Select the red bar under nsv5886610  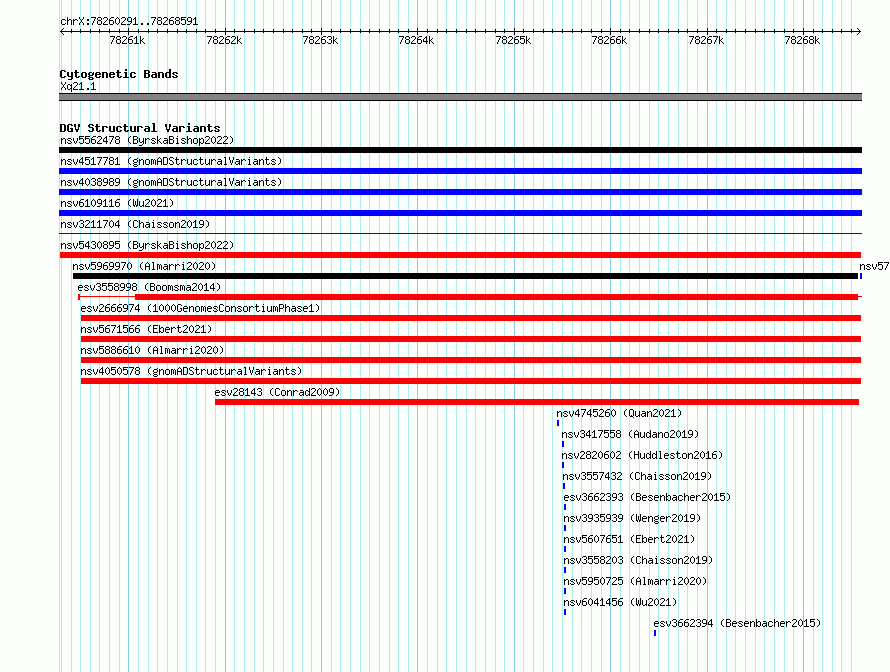pyautogui.click(x=471, y=360)
